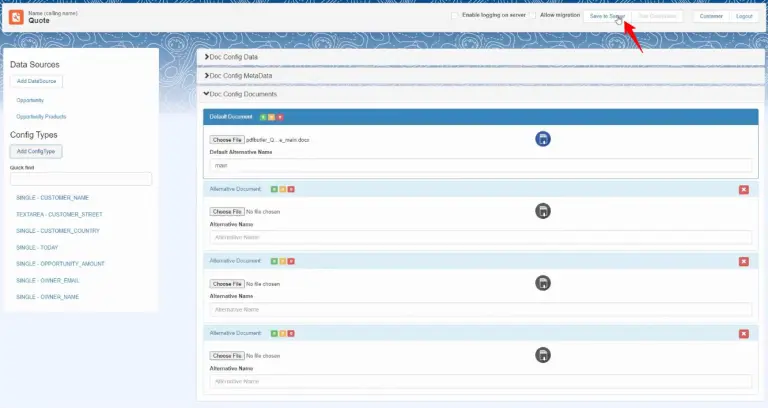Open the Opportunity Products data source
The image size is (768, 408).
tap(41, 117)
